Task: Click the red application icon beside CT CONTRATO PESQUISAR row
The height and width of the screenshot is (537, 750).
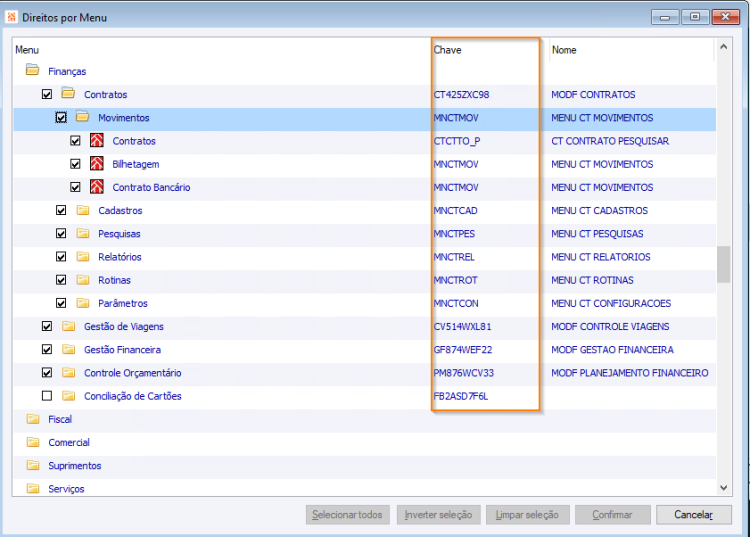Action: [97, 141]
